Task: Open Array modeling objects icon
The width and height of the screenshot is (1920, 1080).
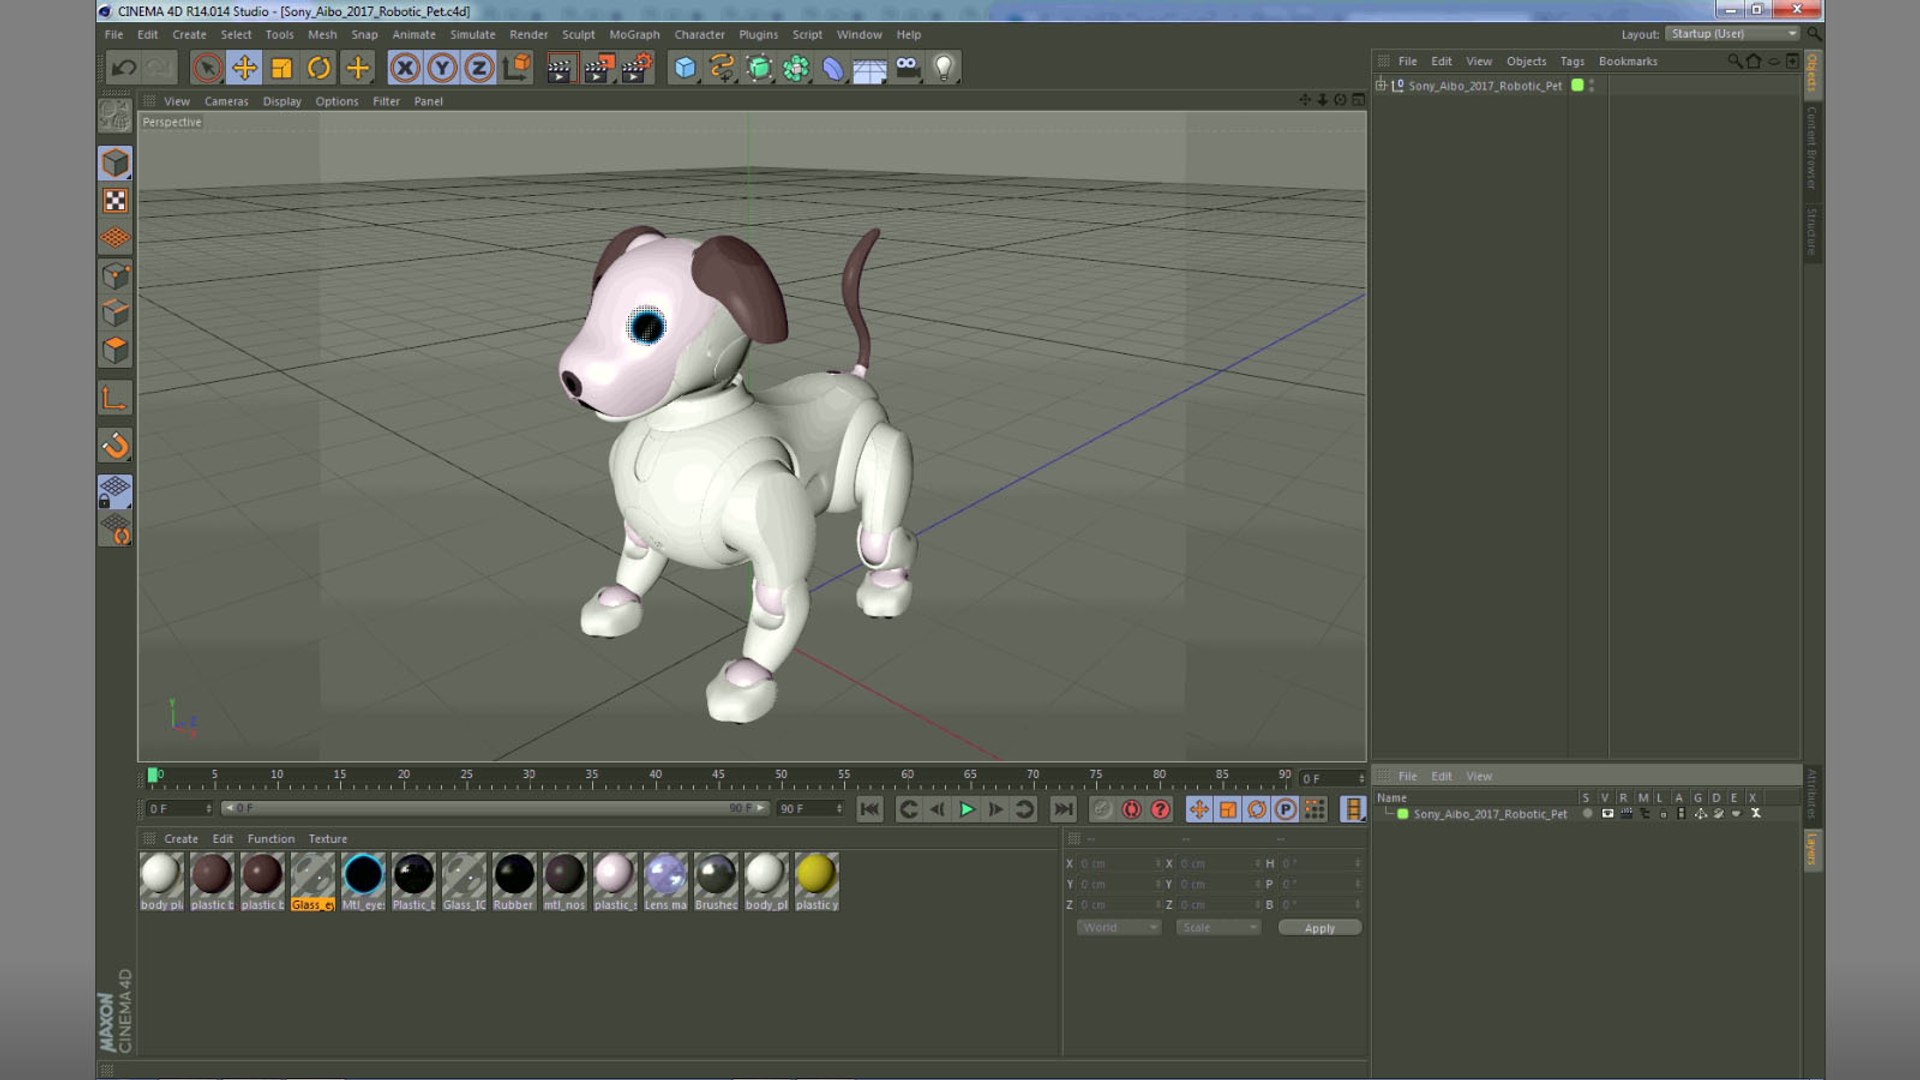Action: coord(796,68)
